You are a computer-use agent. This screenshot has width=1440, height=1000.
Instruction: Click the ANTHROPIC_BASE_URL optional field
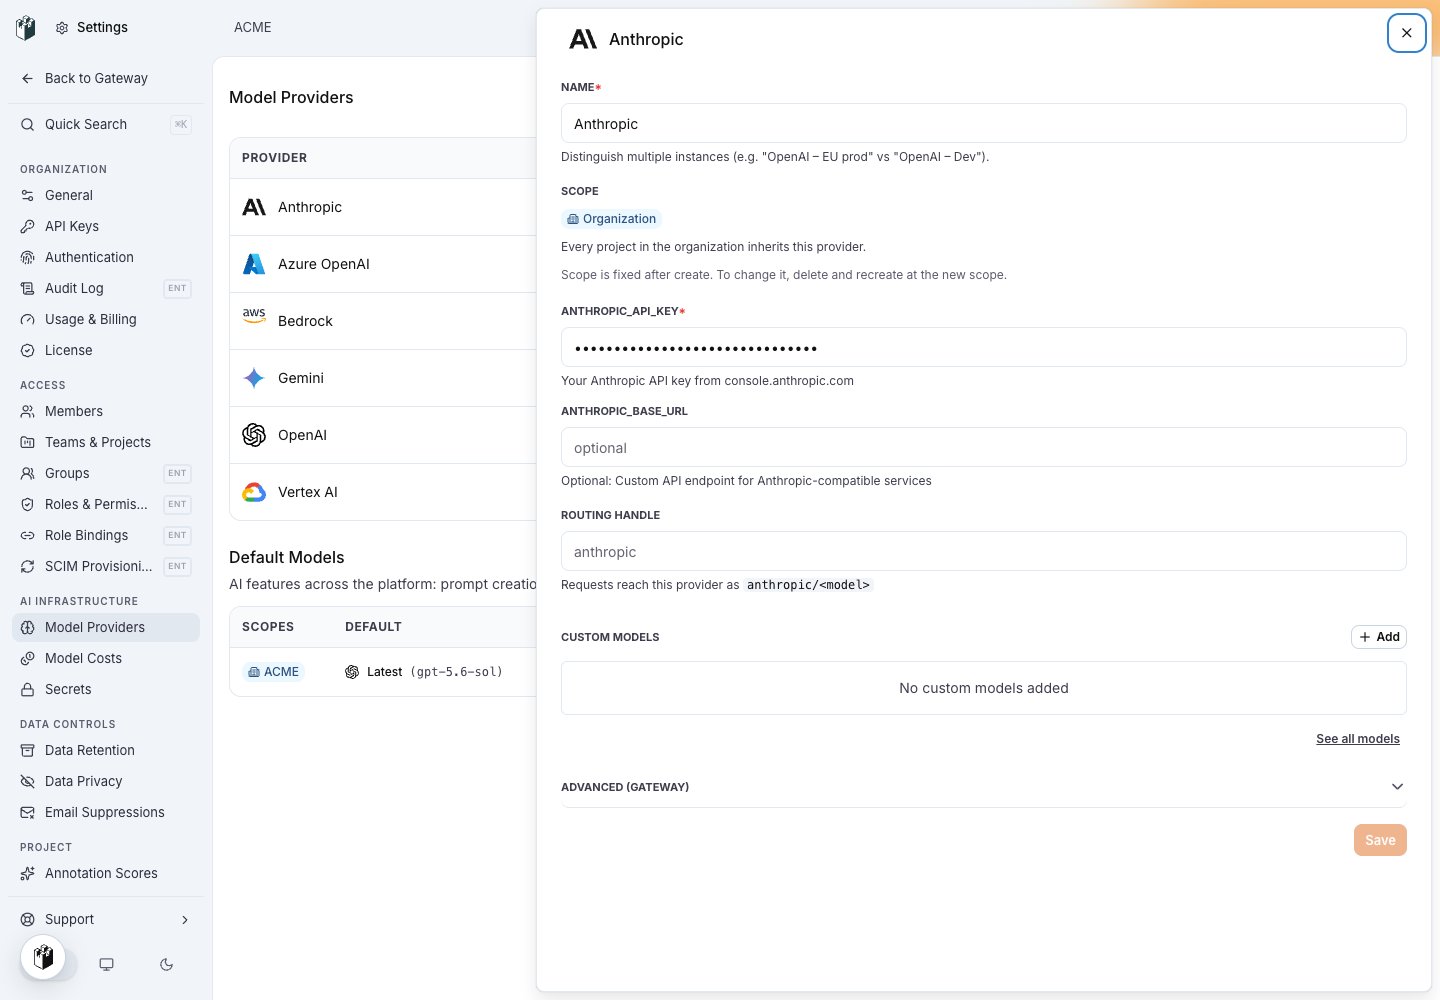[x=983, y=448]
